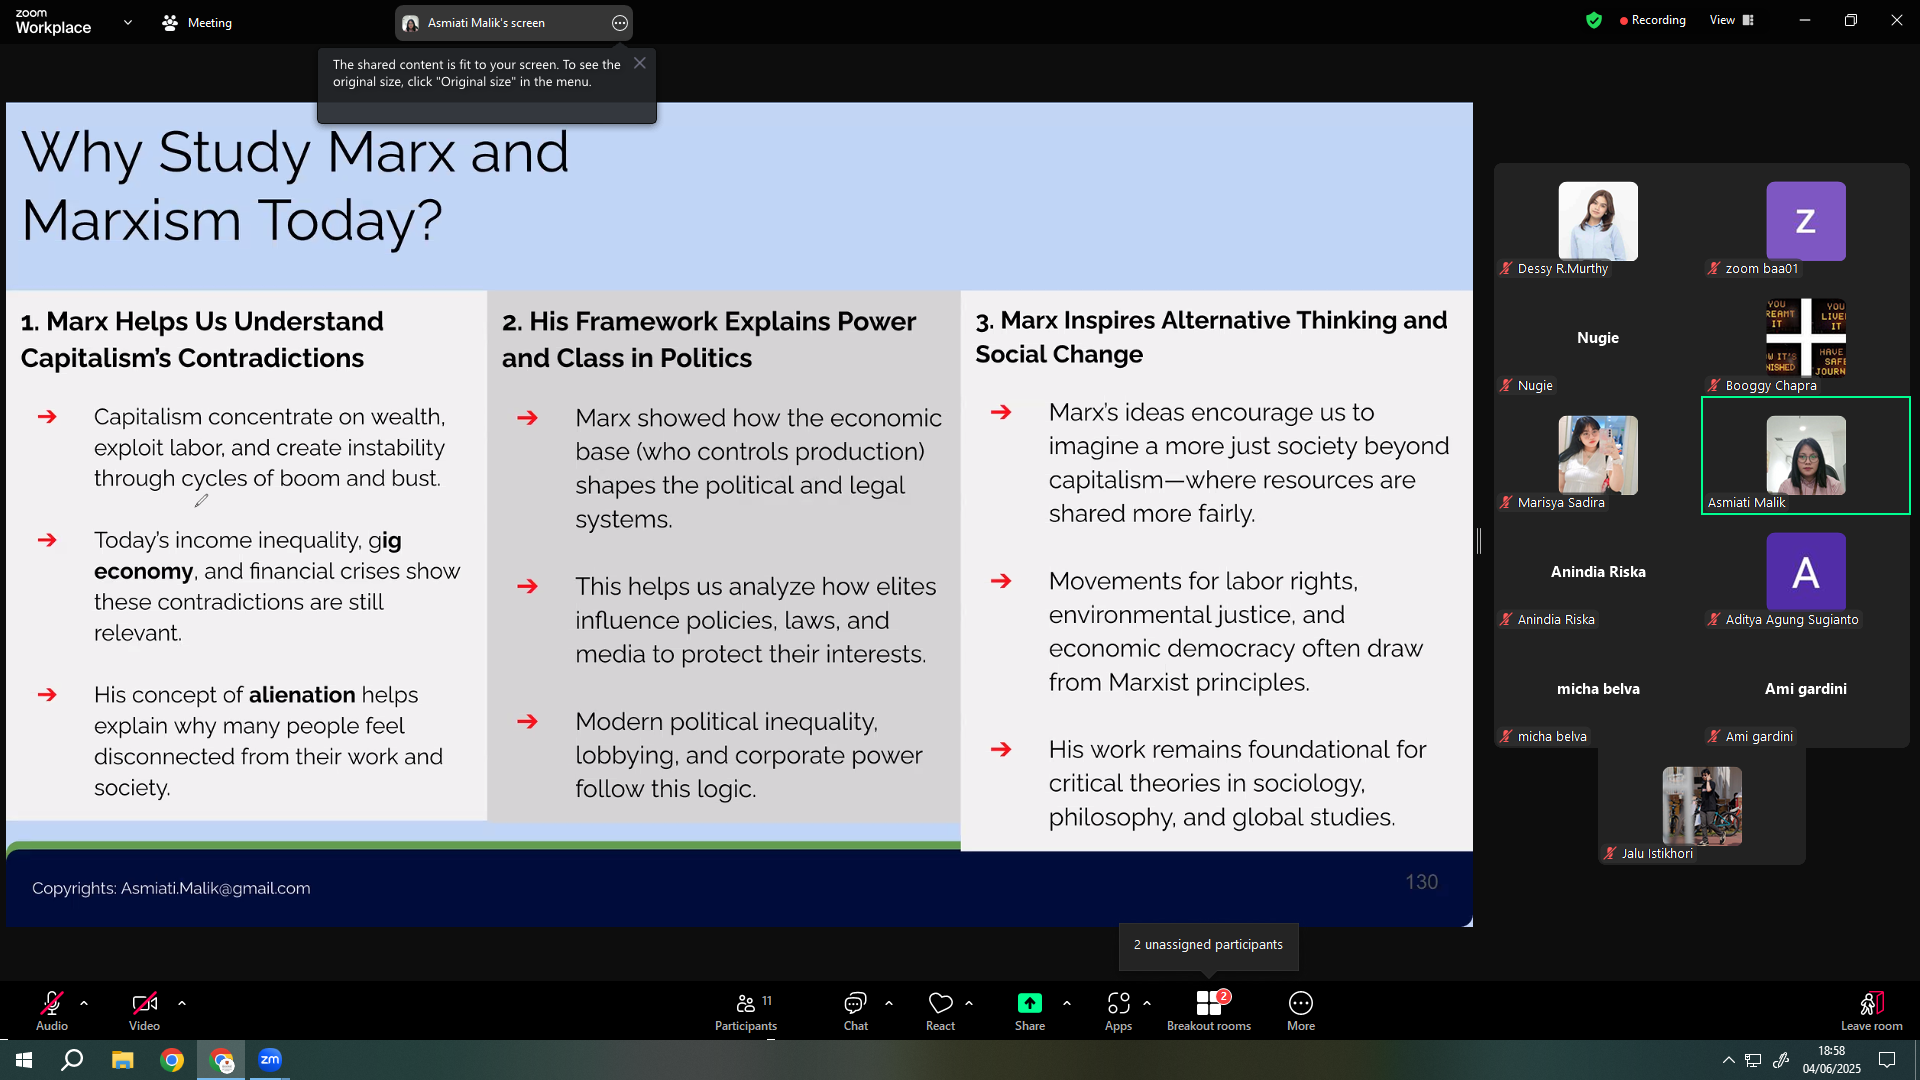Open the Windows Start menu
Screen dimensions: 1920x1080
pos(24,1060)
